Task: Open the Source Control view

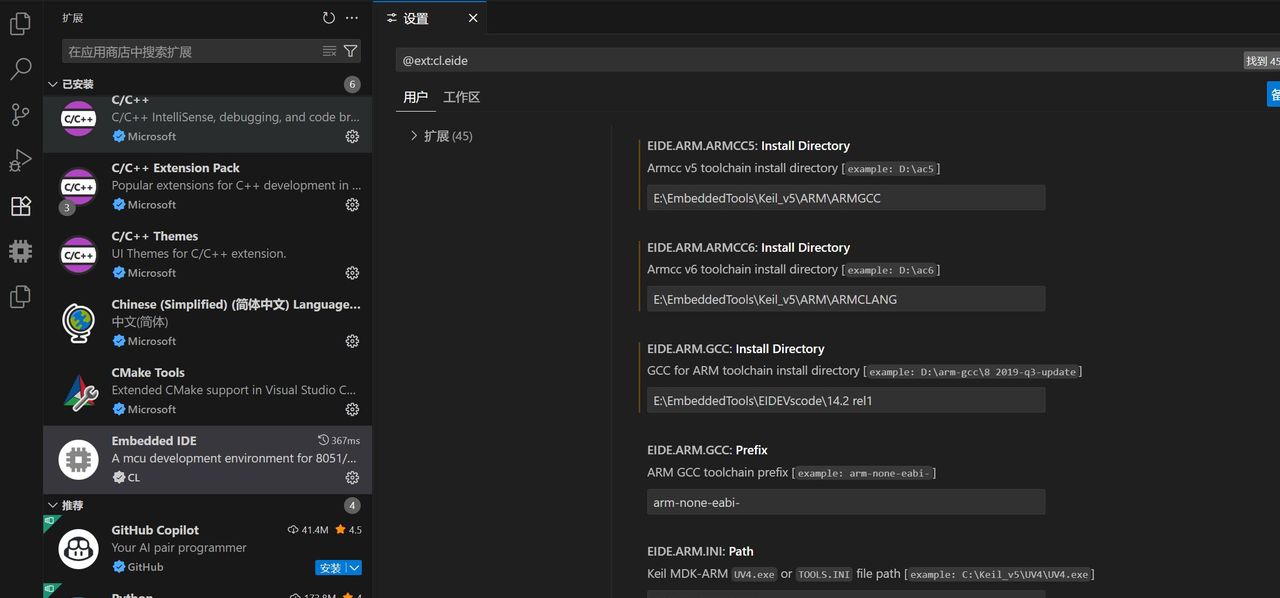Action: [x=20, y=115]
